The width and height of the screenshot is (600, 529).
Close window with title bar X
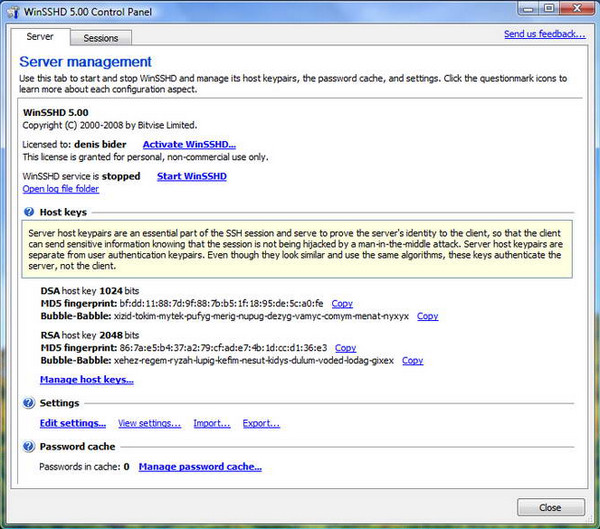577,8
